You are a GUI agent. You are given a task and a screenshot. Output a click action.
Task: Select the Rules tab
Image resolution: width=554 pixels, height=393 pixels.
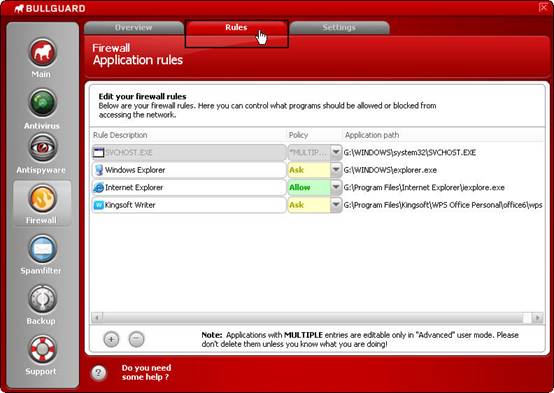[236, 28]
